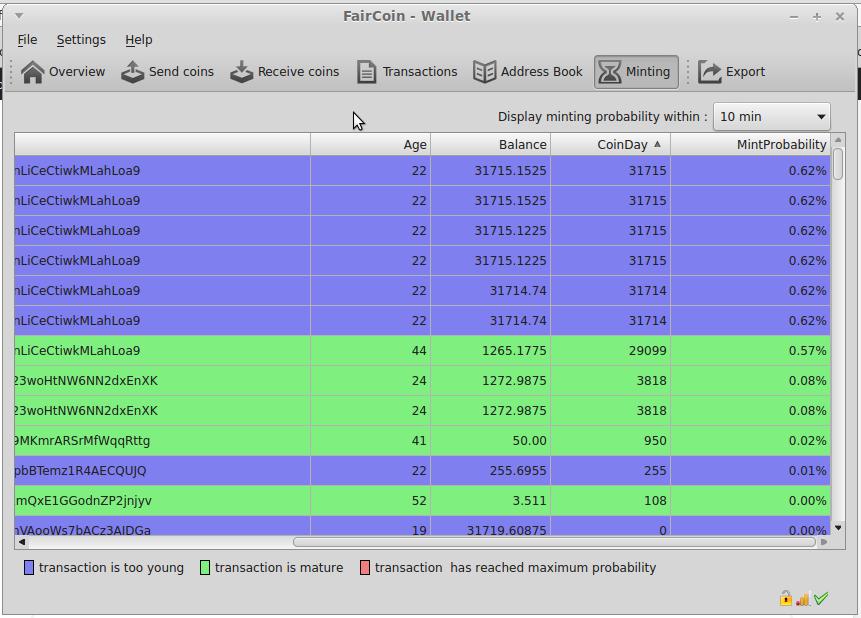Select the CoinDay cell 950
This screenshot has width=861, height=618.
click(611, 441)
